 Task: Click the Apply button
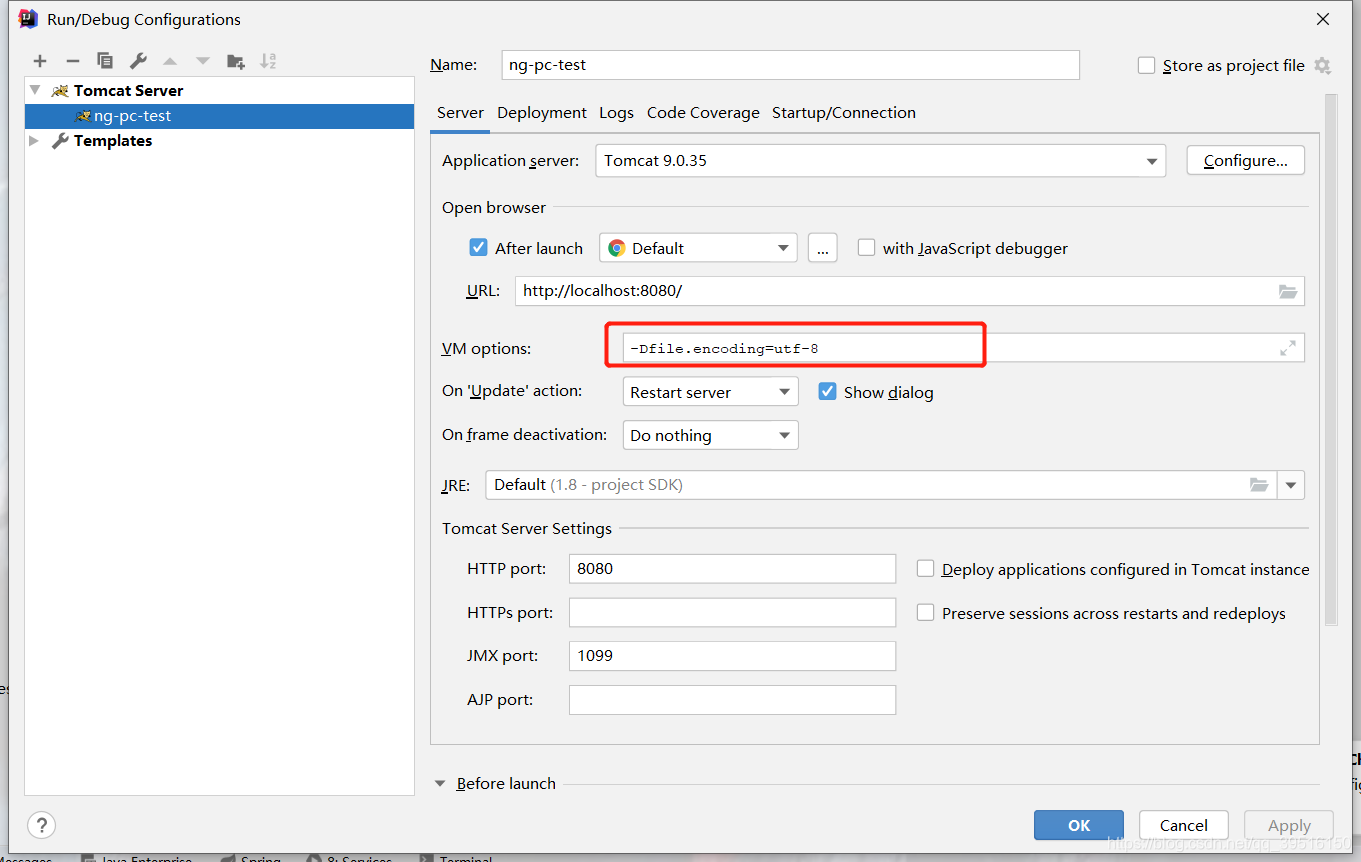point(1289,825)
